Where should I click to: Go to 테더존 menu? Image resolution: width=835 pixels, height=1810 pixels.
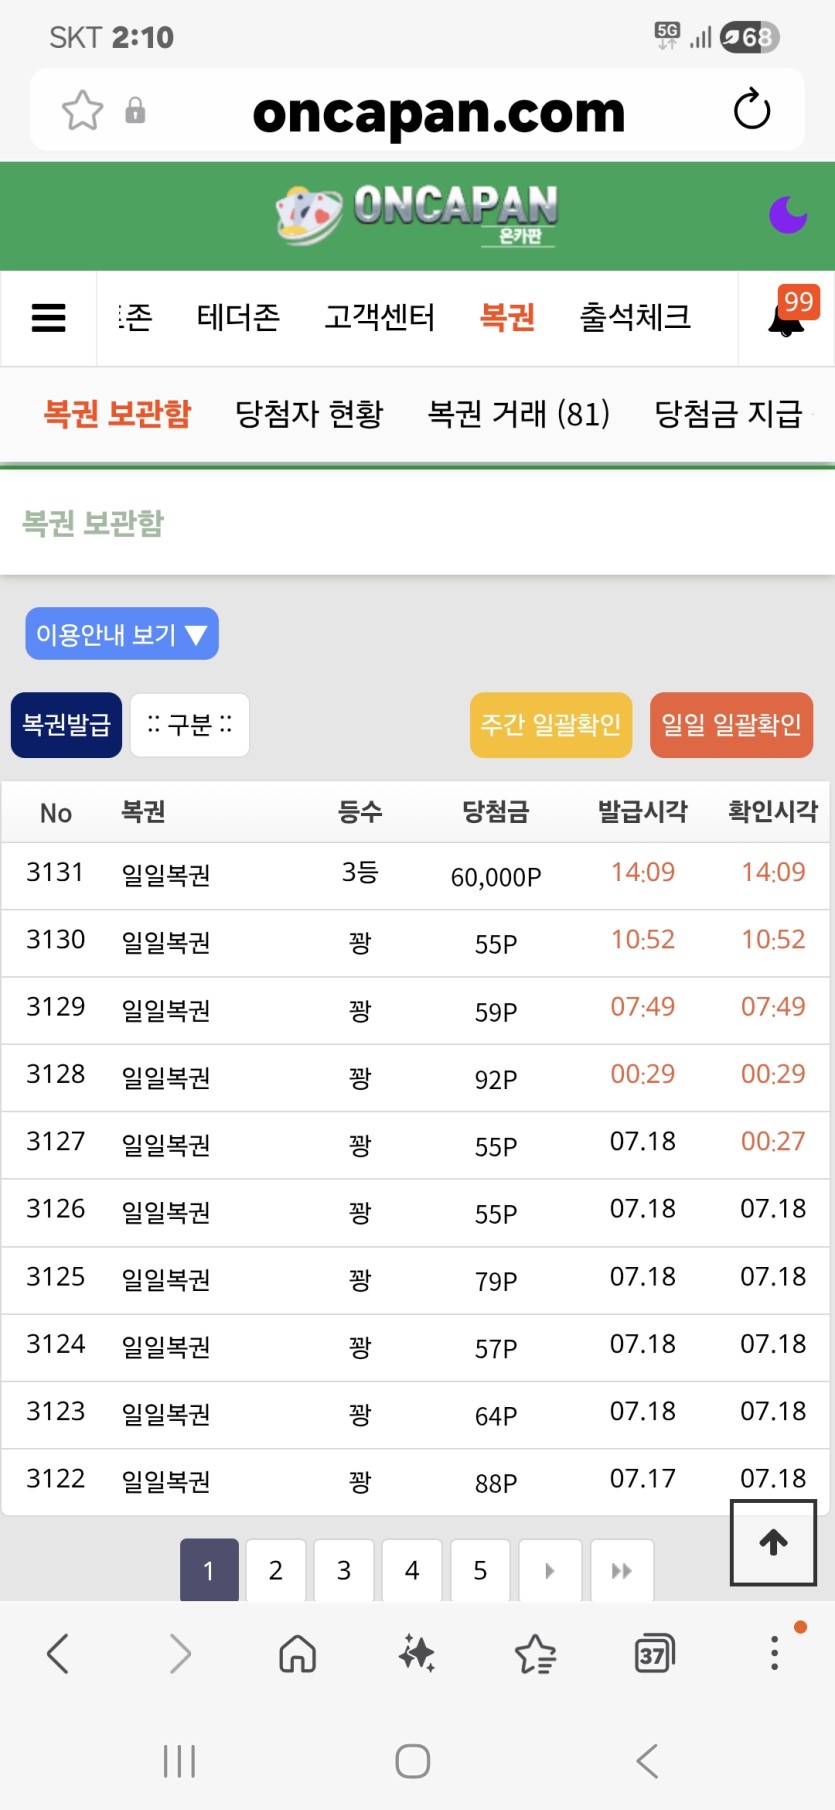point(238,317)
